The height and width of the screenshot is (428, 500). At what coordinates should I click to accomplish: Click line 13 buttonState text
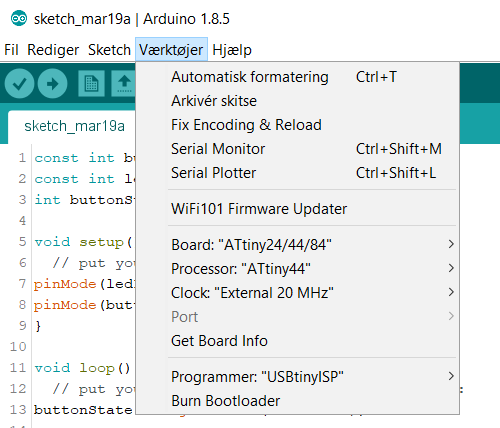[x=83, y=410]
